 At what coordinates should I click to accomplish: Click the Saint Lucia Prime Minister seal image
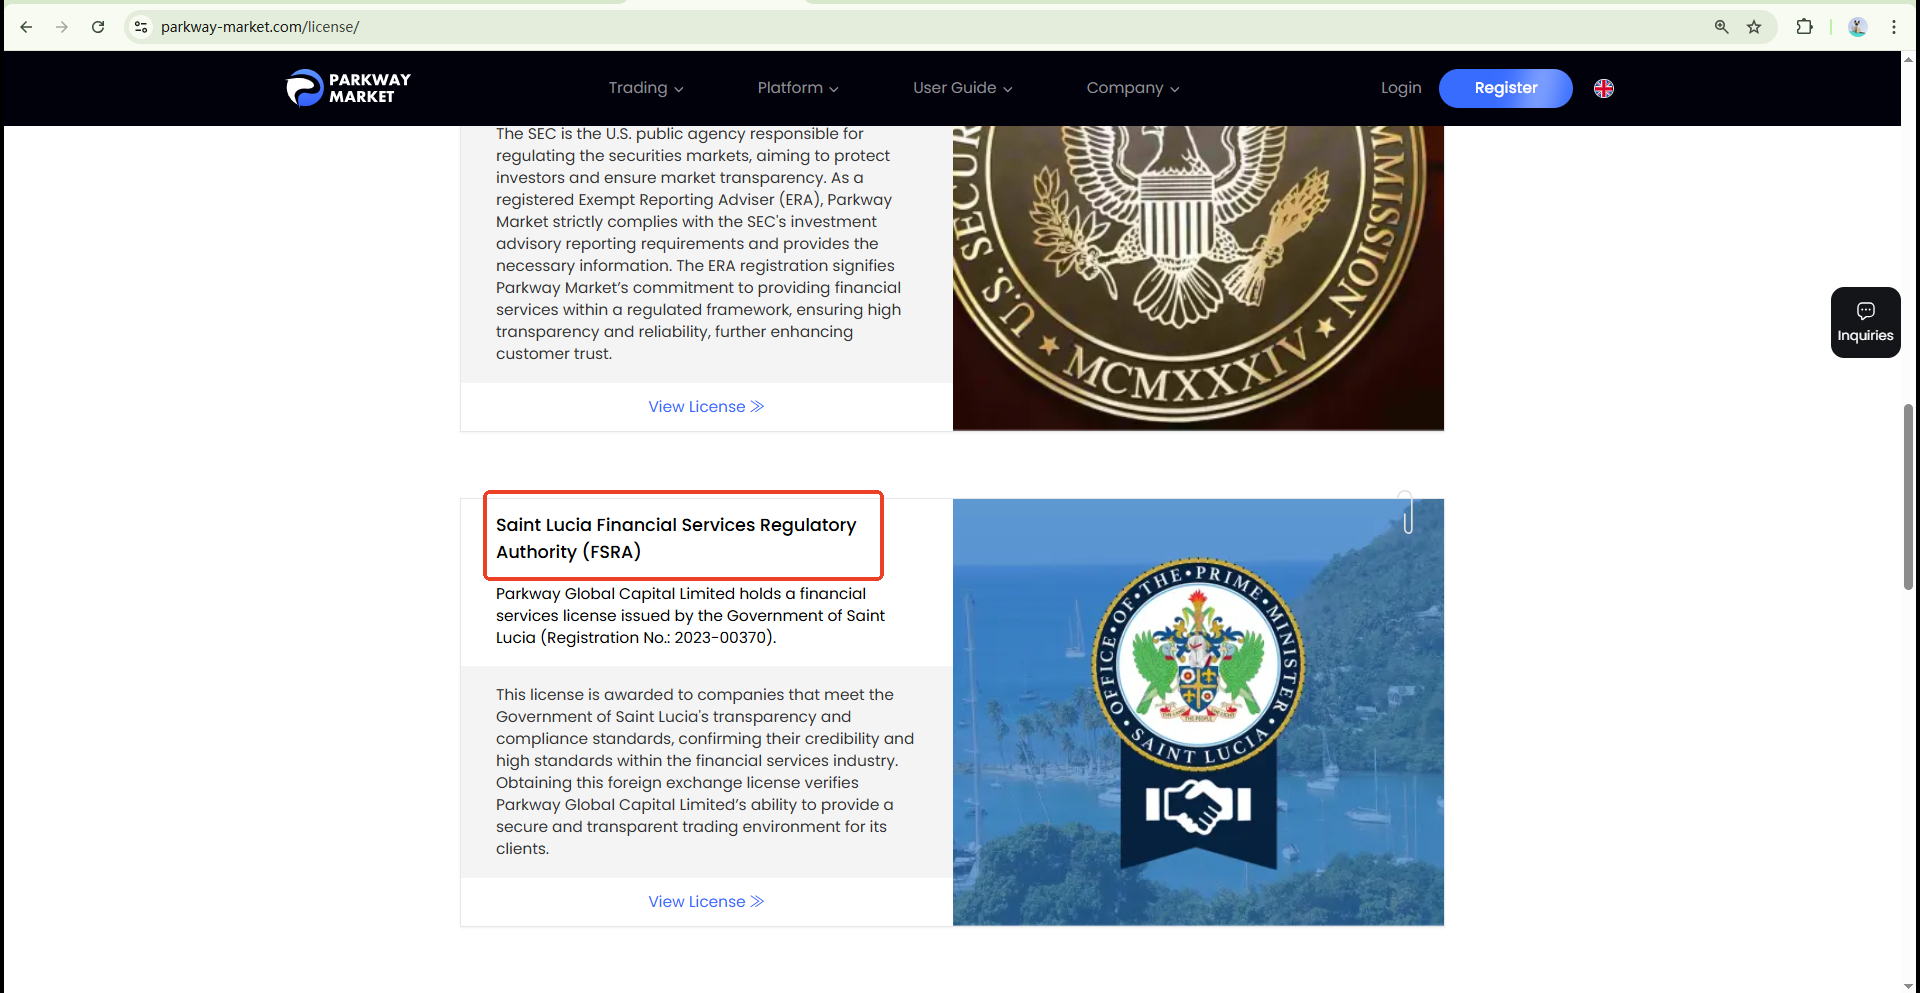[1198, 712]
